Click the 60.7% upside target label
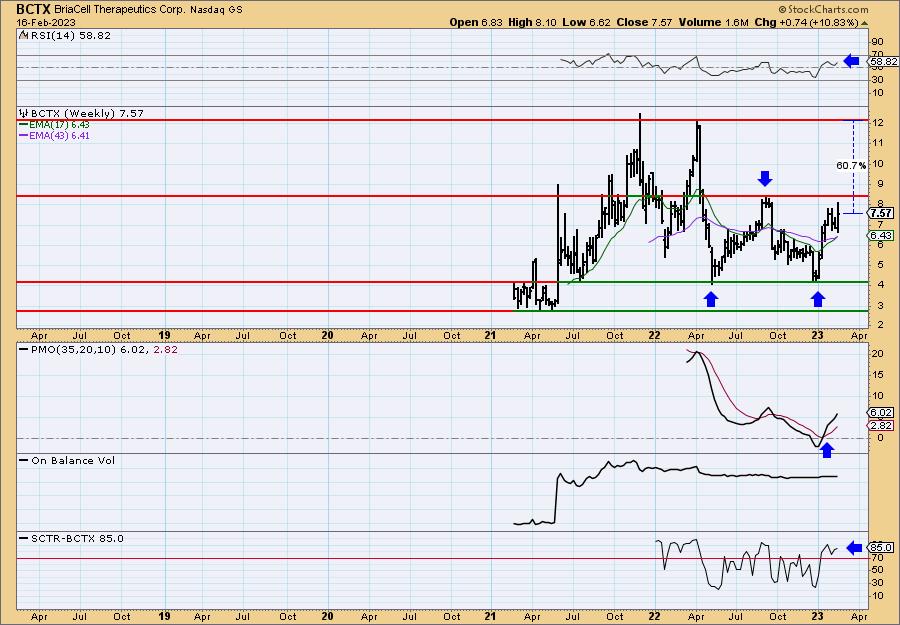Screen dimensions: 900x625 [x=851, y=165]
